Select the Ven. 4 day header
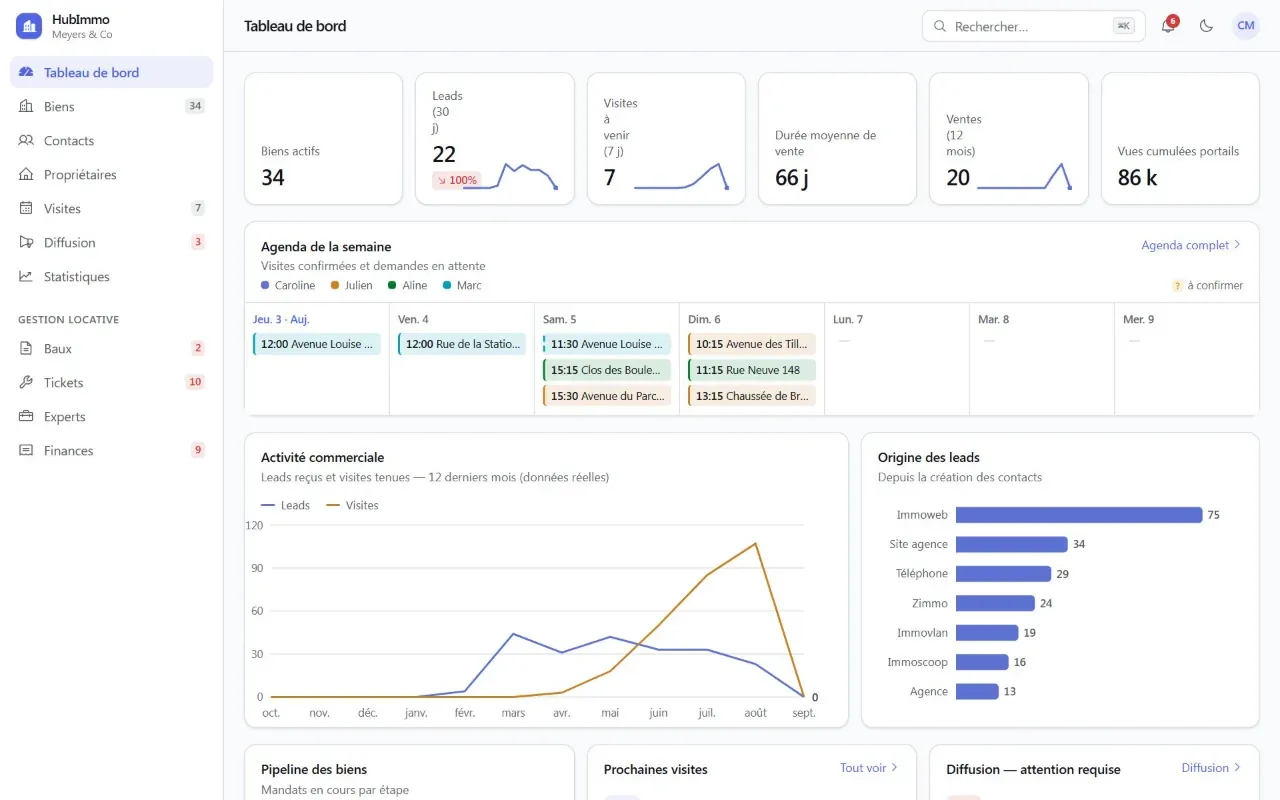1280x800 pixels. (x=413, y=319)
